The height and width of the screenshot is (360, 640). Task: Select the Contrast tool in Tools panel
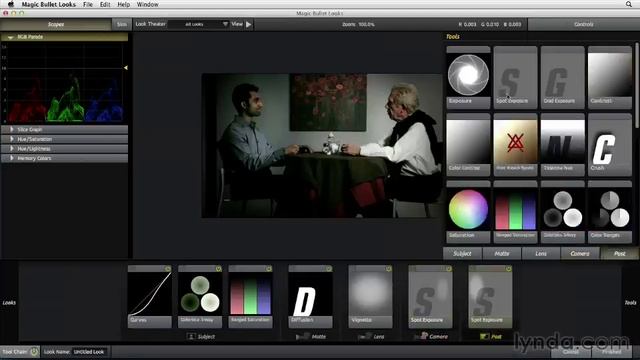(x=610, y=77)
